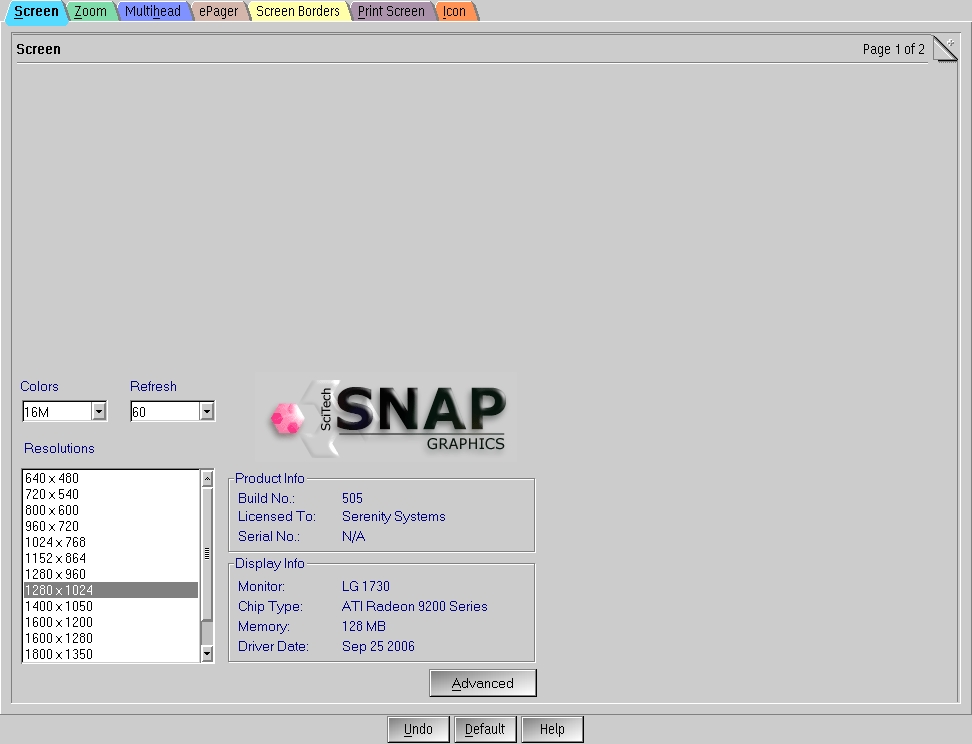The width and height of the screenshot is (972, 744).
Task: Go to the ePager tab
Action: click(218, 12)
